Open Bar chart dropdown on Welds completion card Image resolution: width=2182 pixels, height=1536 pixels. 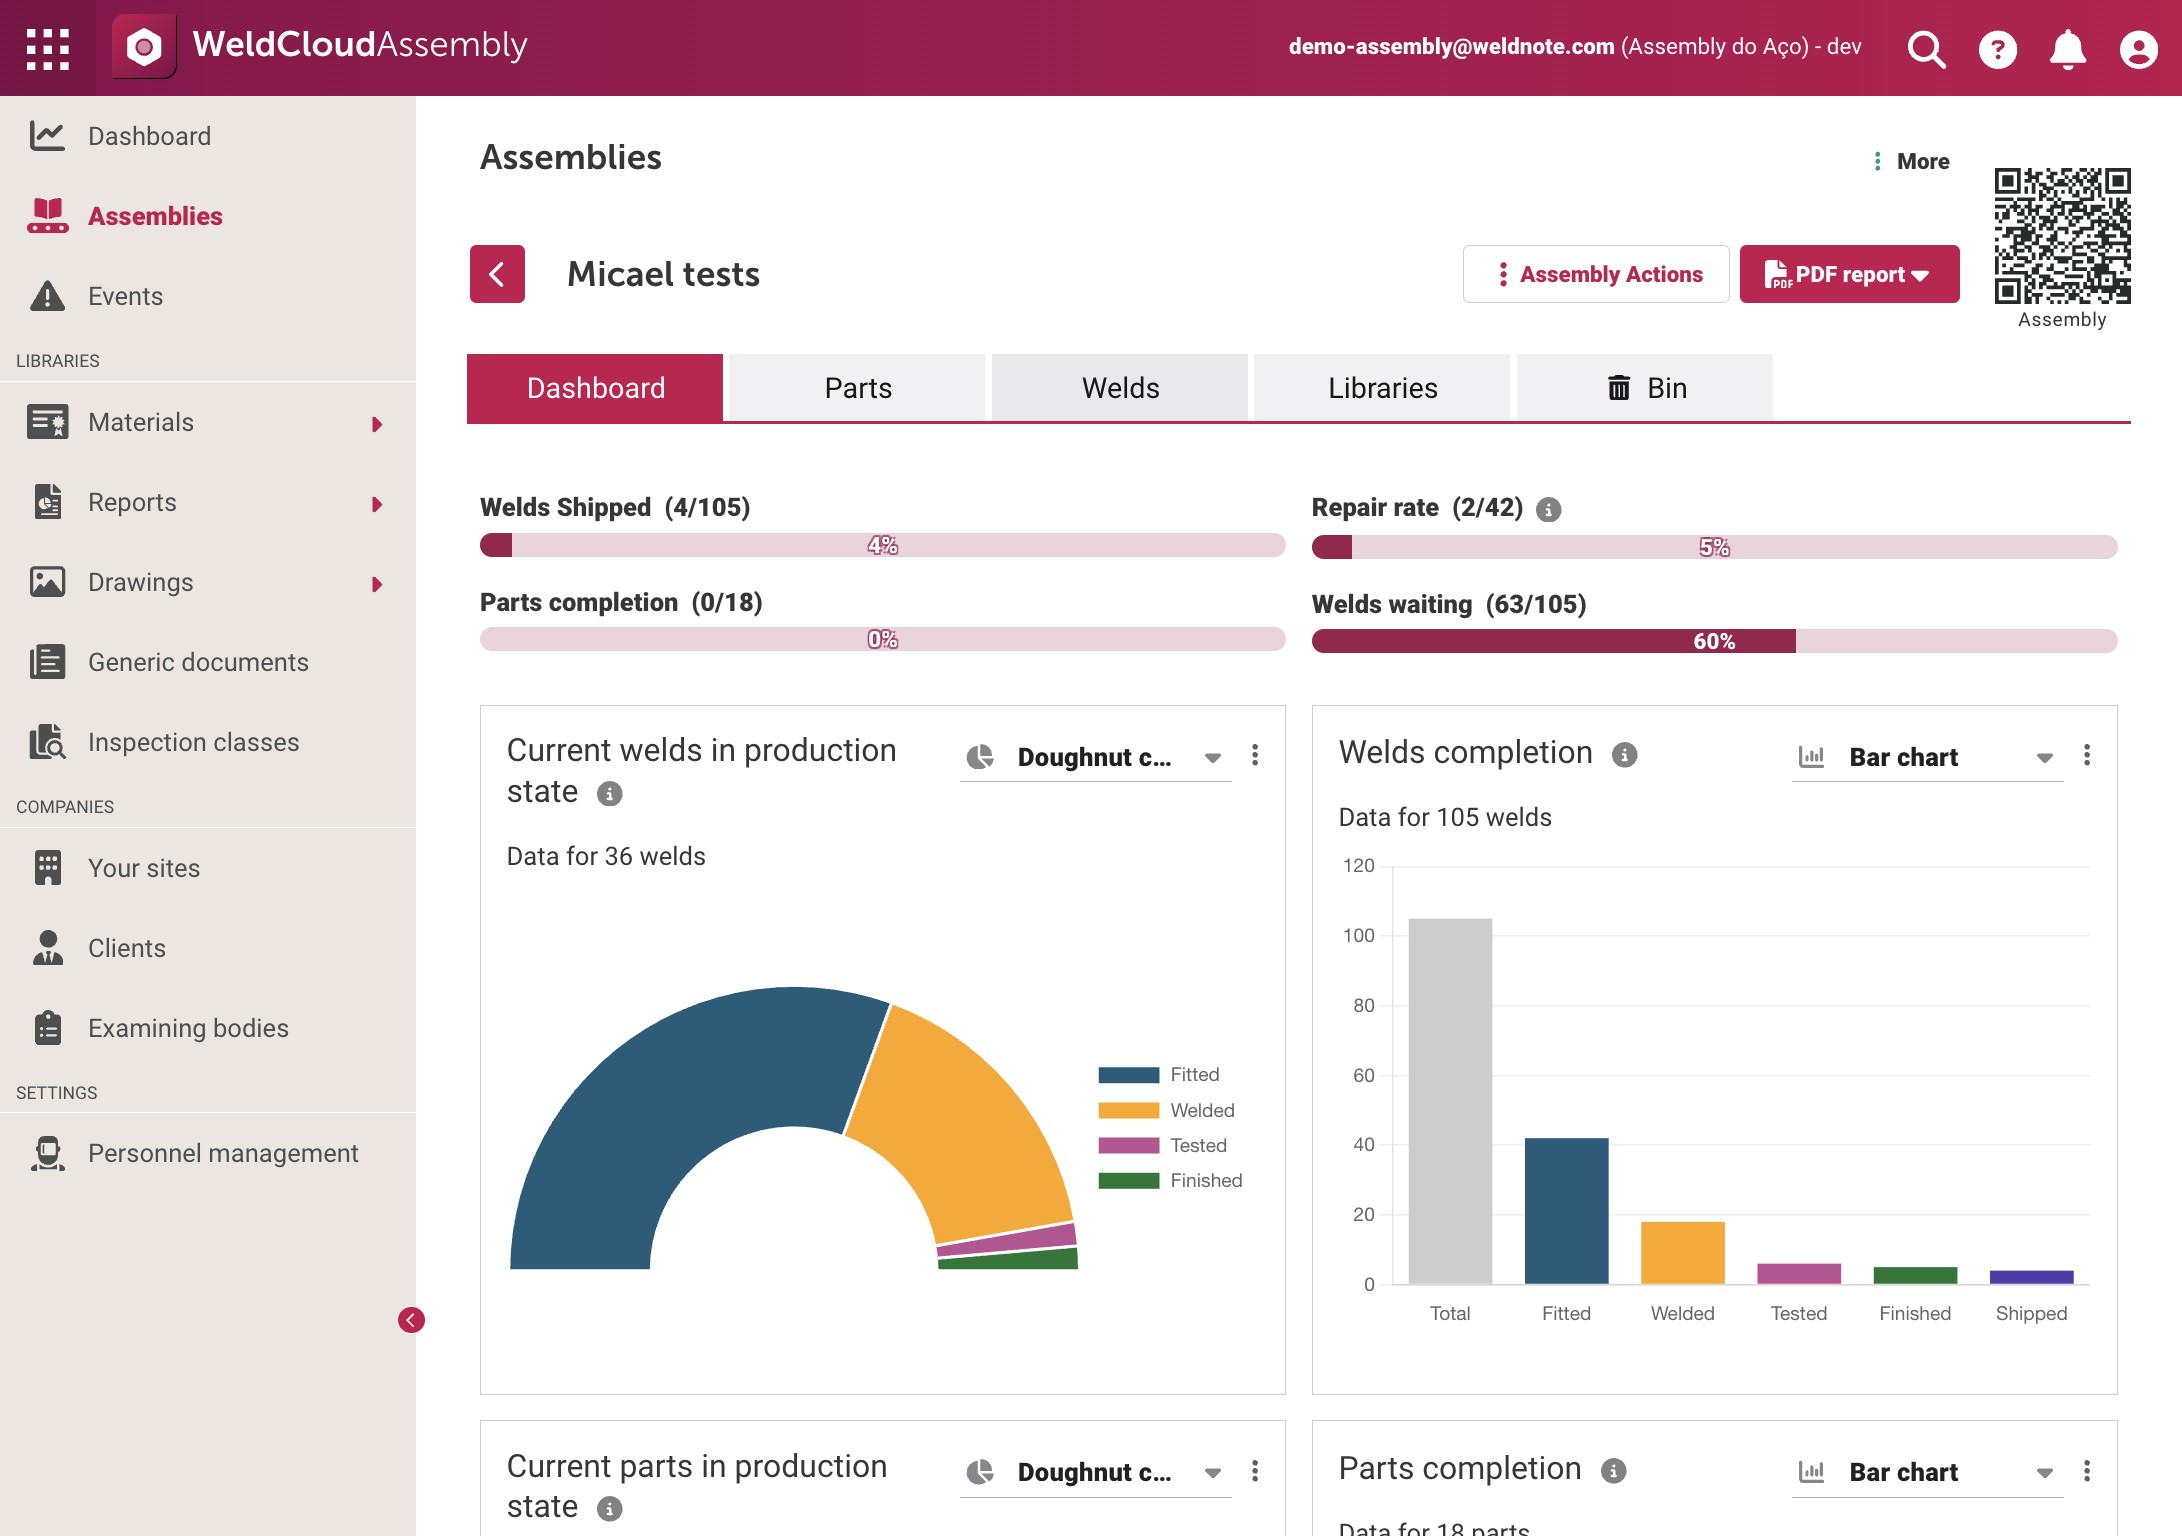[x=1926, y=757]
